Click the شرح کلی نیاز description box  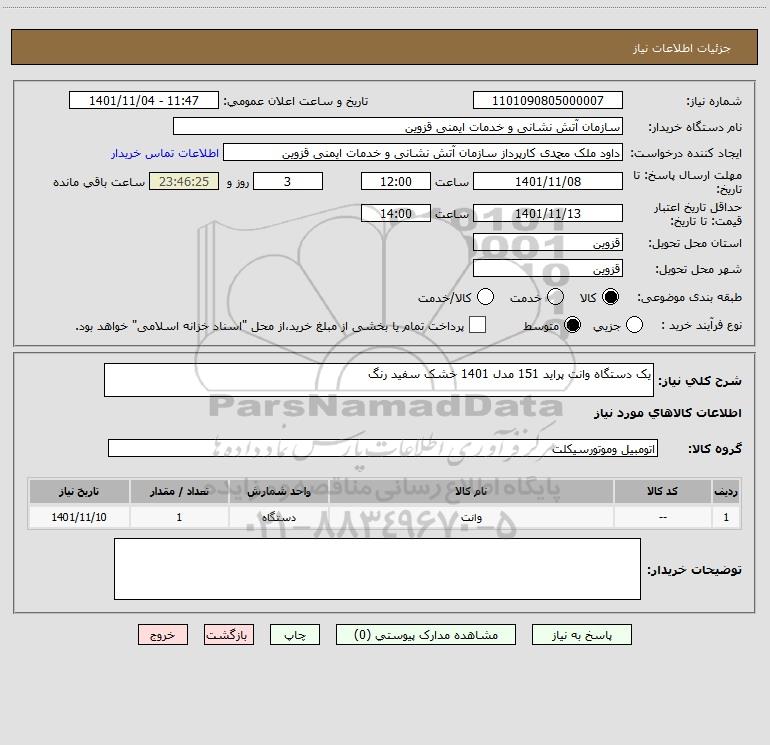(x=379, y=380)
